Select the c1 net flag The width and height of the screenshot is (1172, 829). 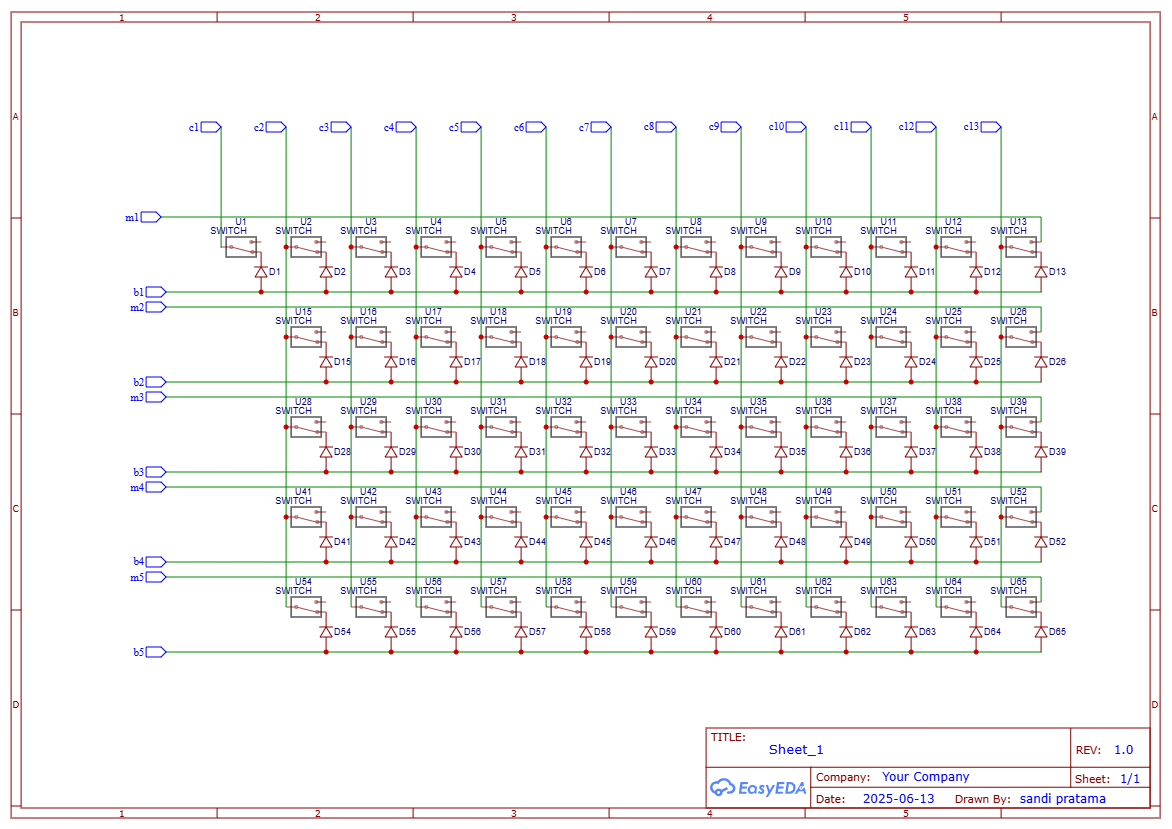click(x=207, y=127)
